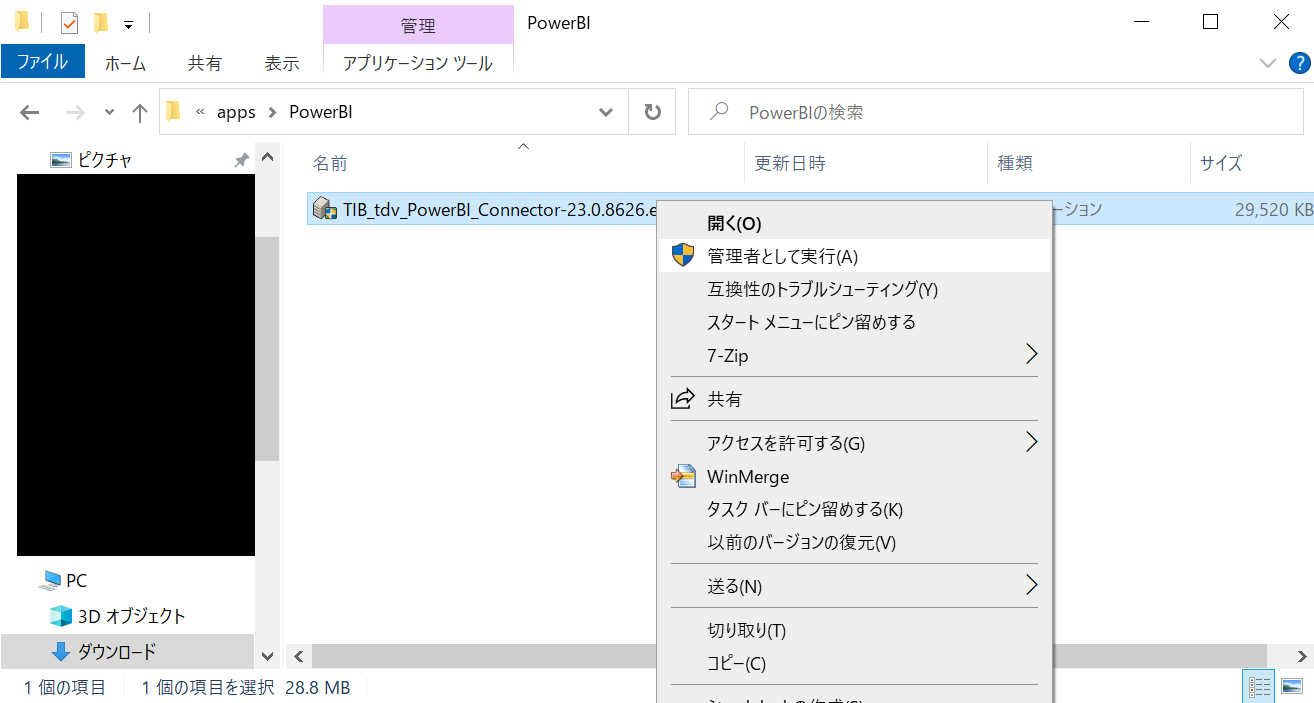Click the WinMerge icon in context menu

point(683,476)
